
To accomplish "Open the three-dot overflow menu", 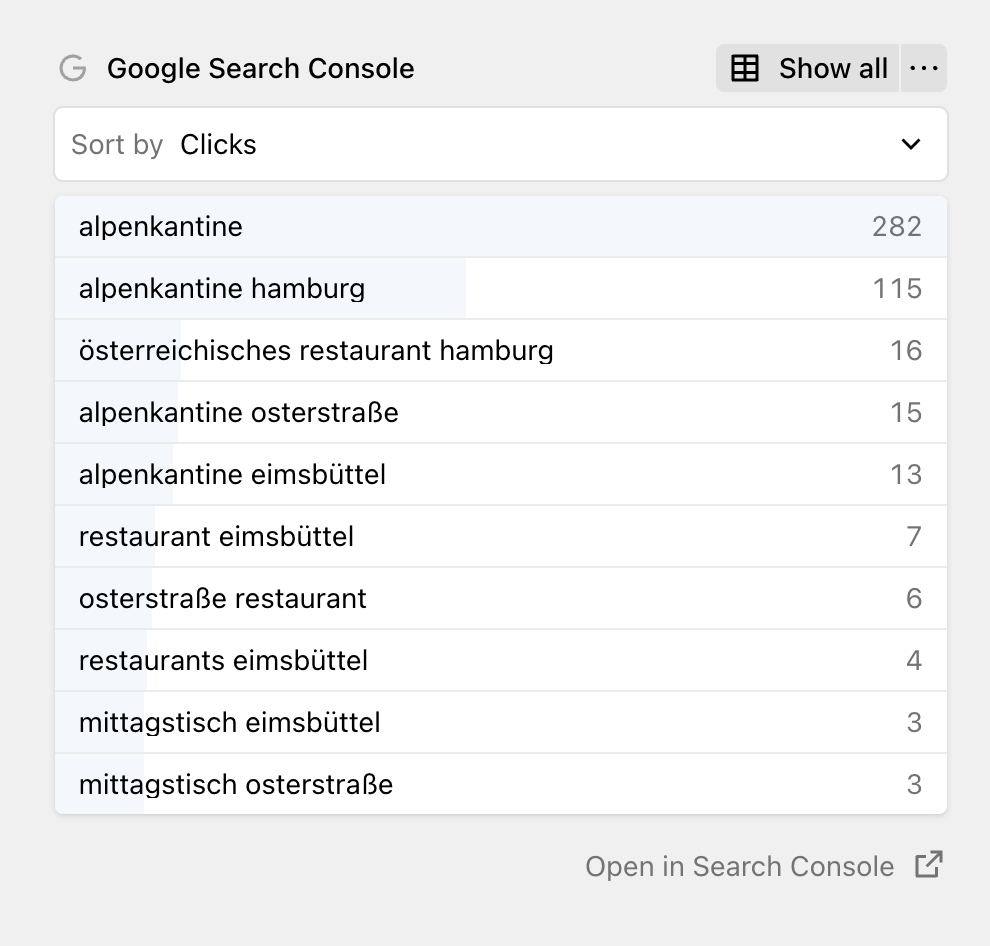I will [x=923, y=68].
